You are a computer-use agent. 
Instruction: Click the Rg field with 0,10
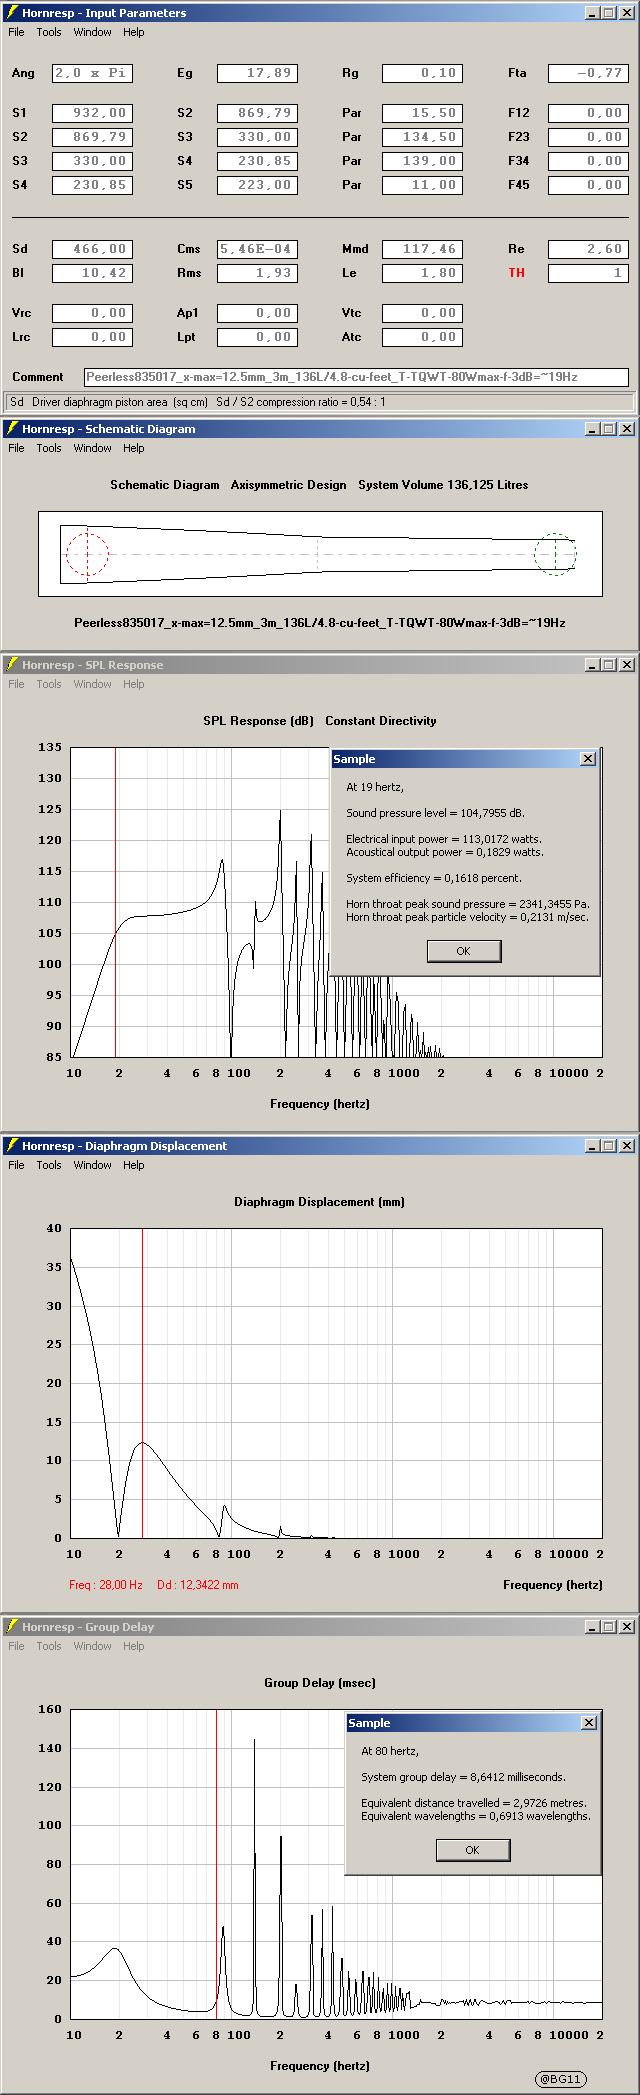[422, 73]
